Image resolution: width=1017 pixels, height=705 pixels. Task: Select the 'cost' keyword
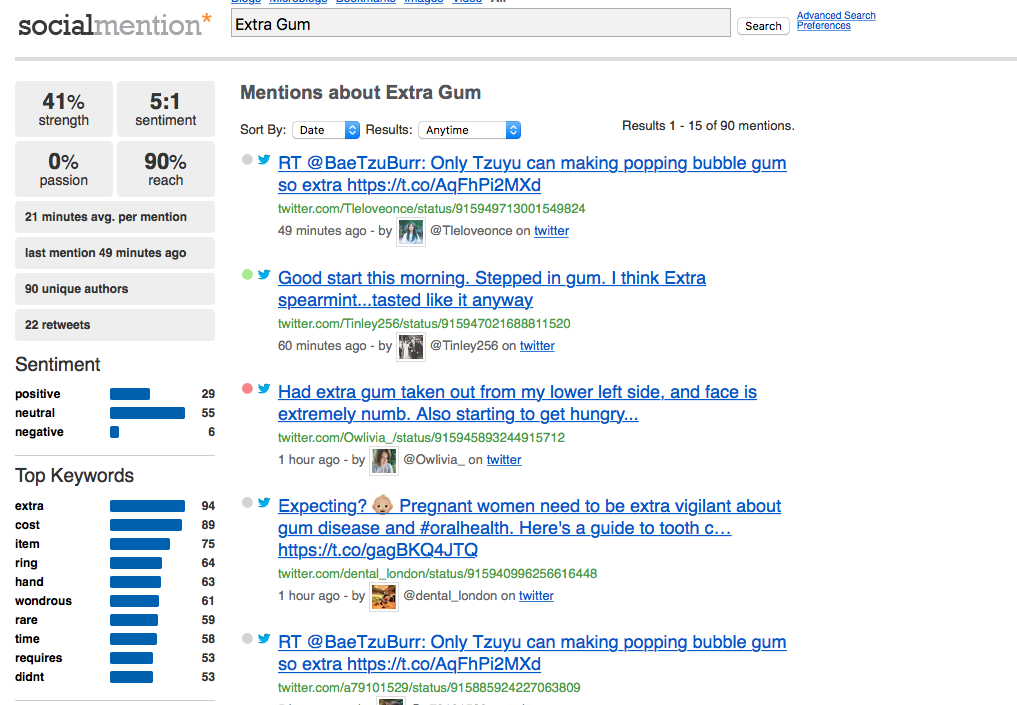(27, 525)
